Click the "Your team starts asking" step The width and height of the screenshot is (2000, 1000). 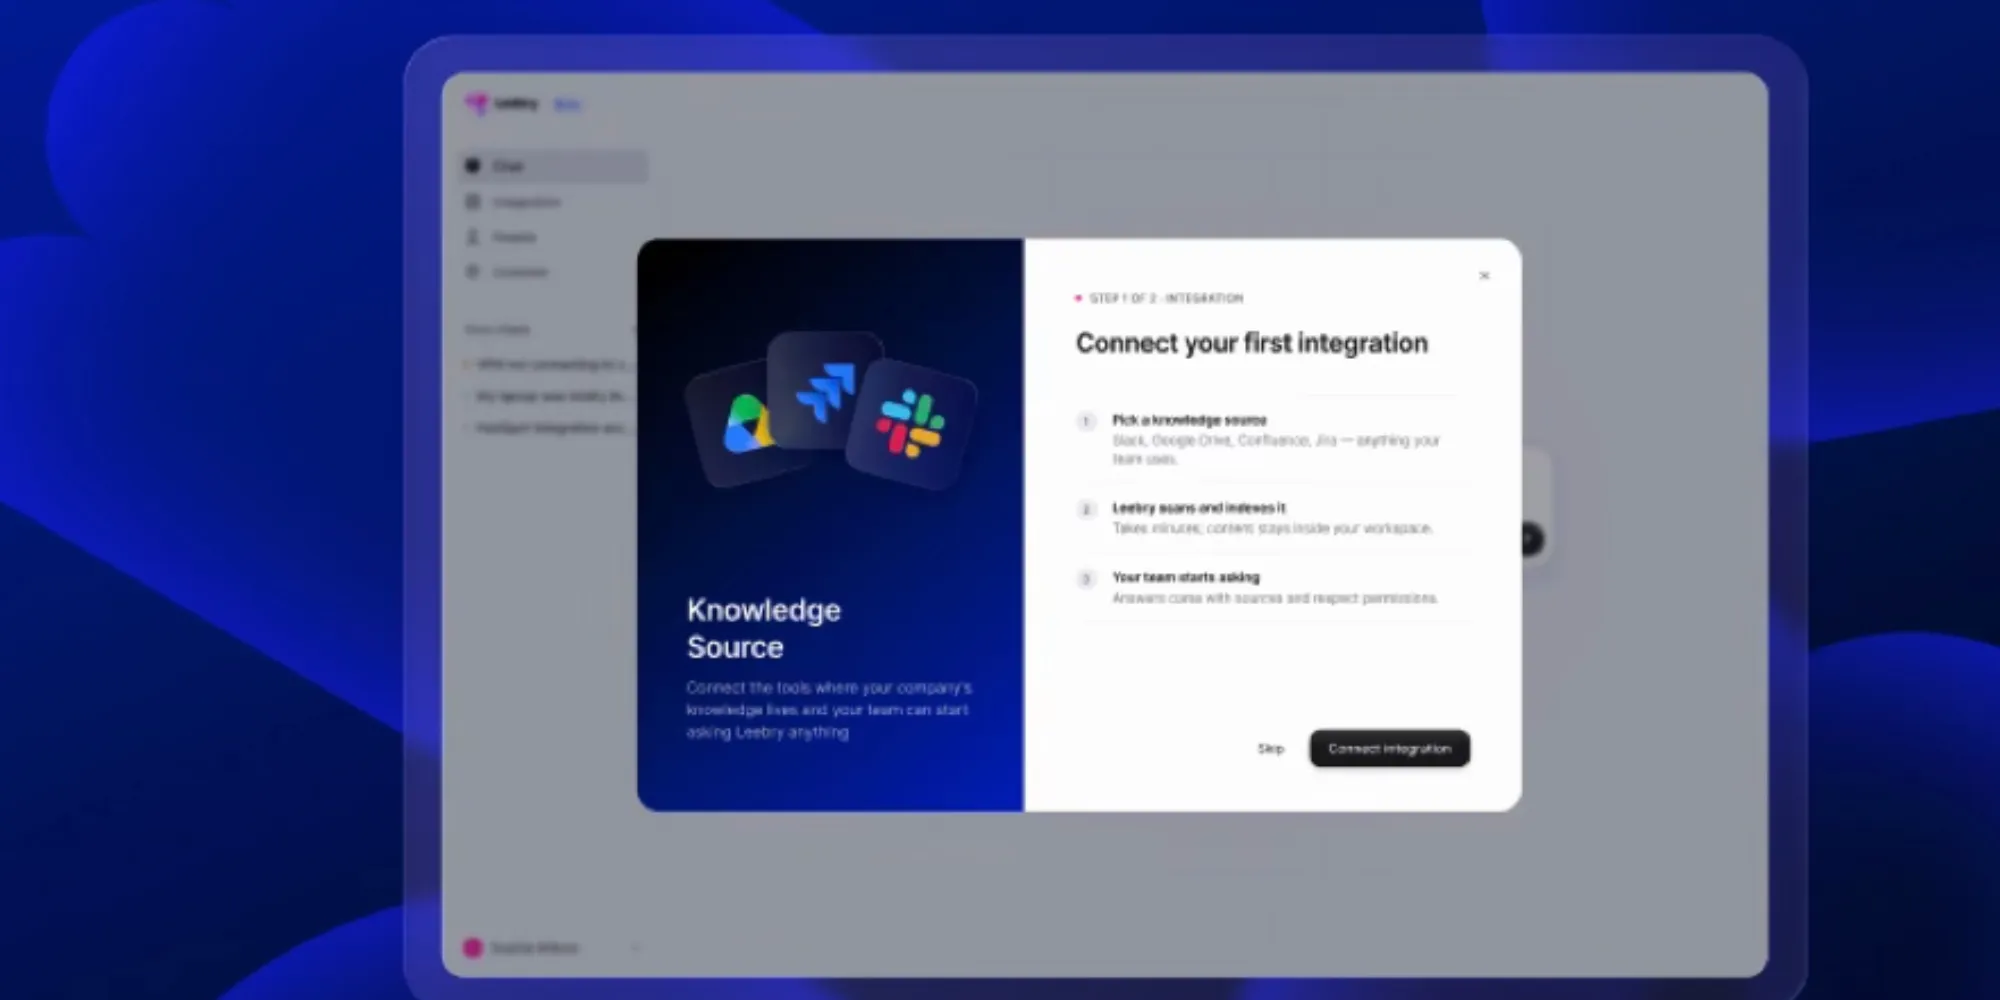1272,587
